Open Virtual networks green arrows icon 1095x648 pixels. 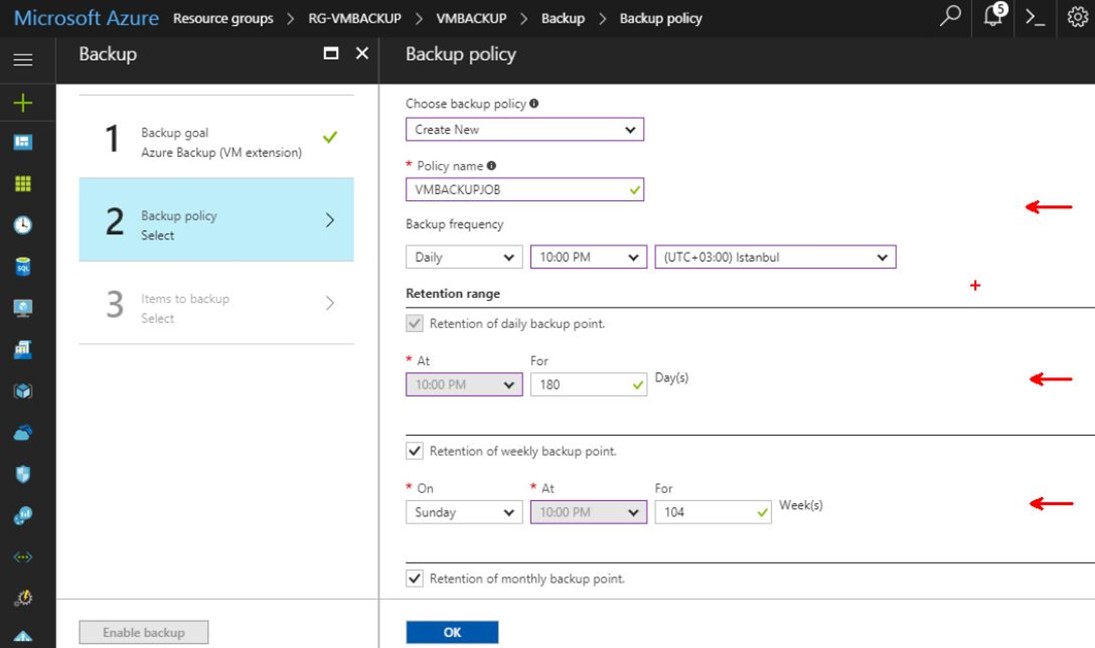(23, 557)
